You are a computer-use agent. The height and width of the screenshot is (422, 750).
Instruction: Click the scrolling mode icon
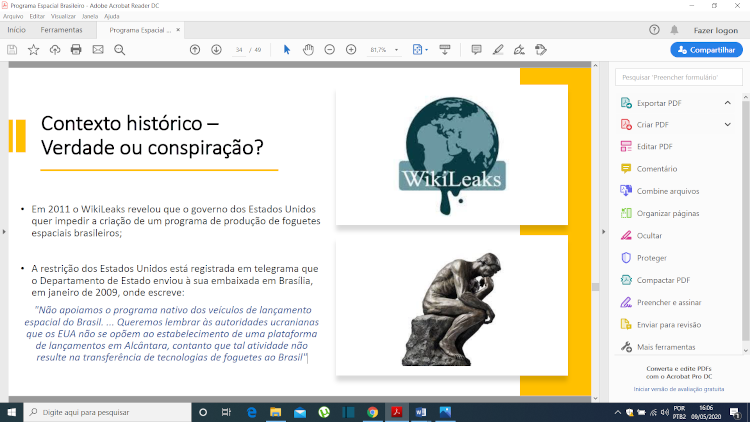[x=445, y=50]
